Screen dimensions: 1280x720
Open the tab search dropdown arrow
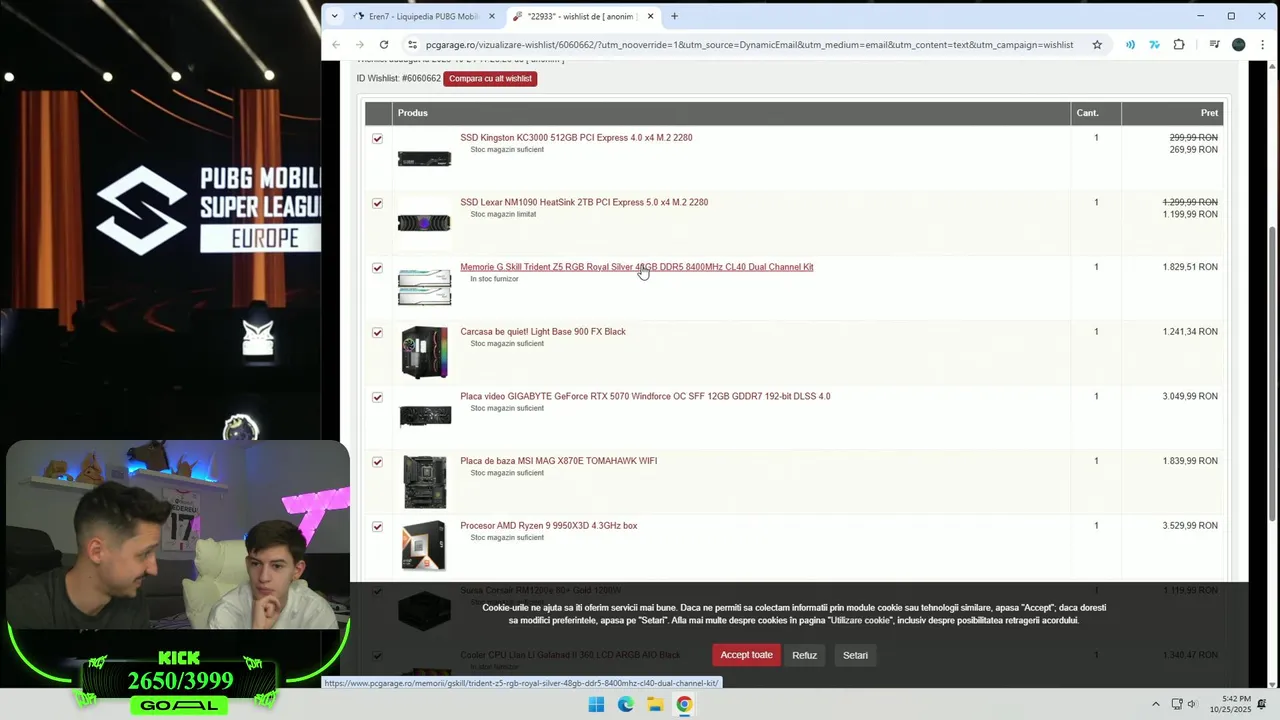[x=334, y=16]
